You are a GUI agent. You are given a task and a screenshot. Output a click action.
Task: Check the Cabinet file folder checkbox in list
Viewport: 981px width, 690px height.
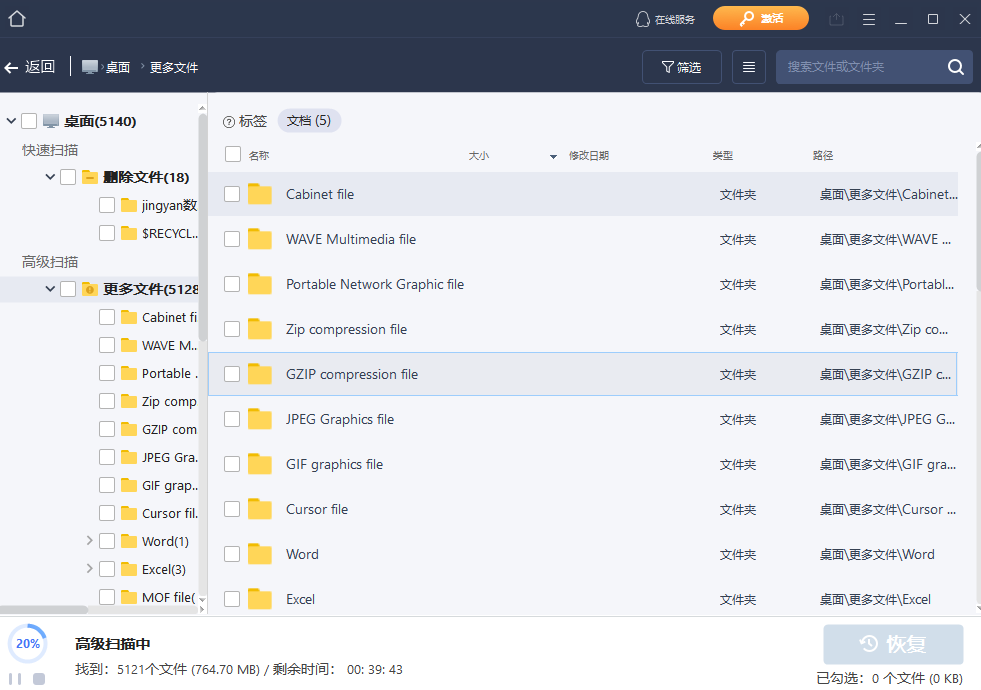(232, 194)
